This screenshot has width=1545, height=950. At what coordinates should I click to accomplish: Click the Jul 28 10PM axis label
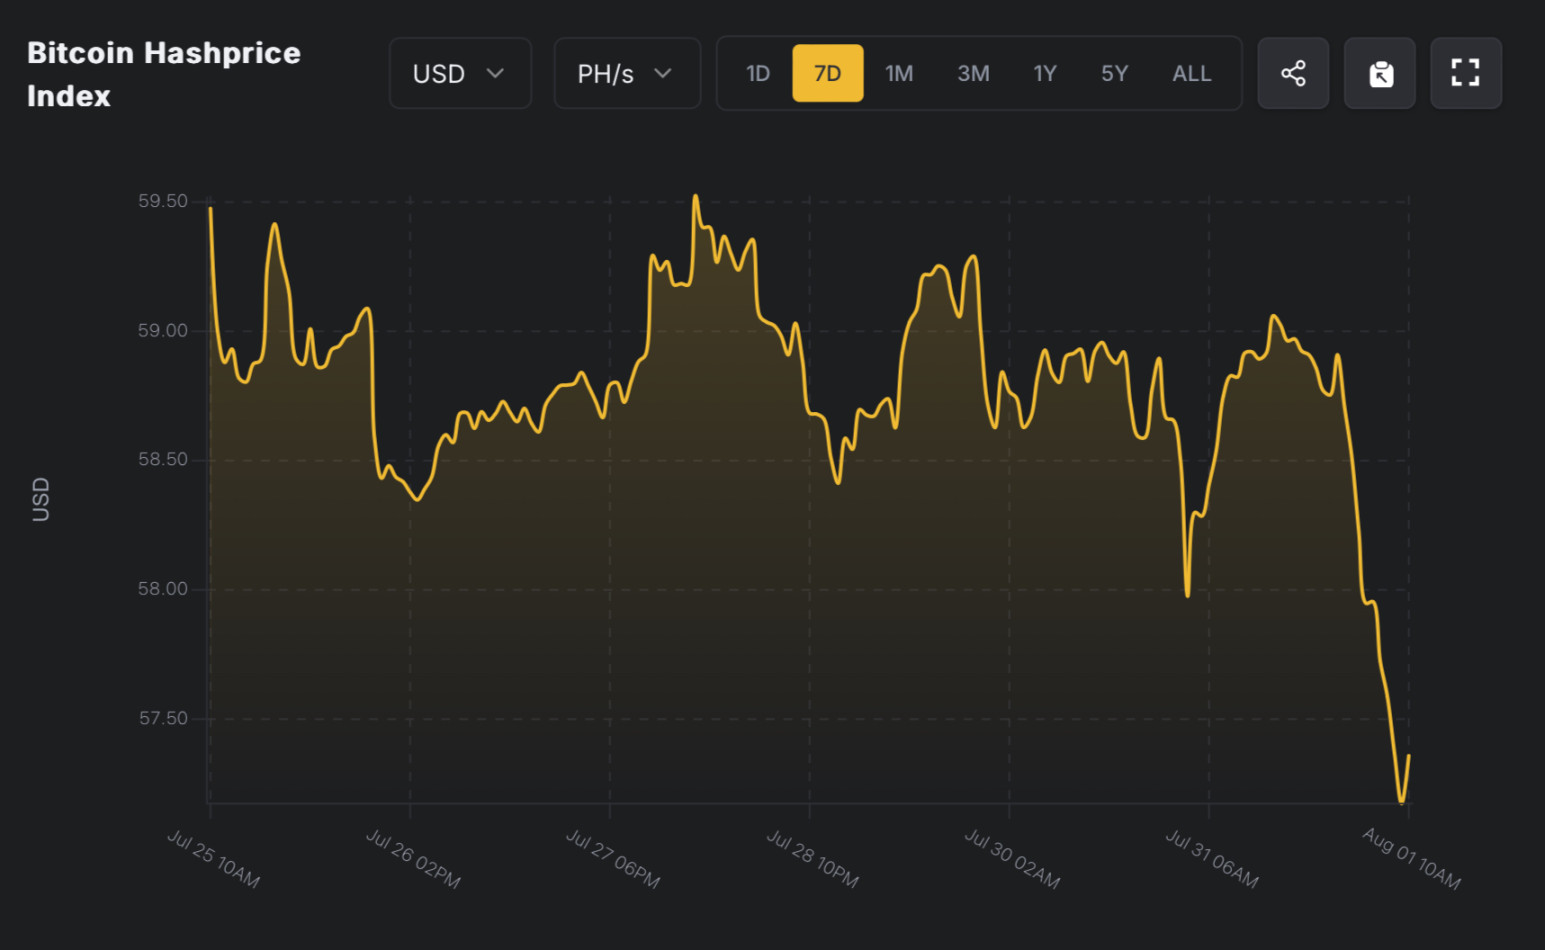(813, 858)
